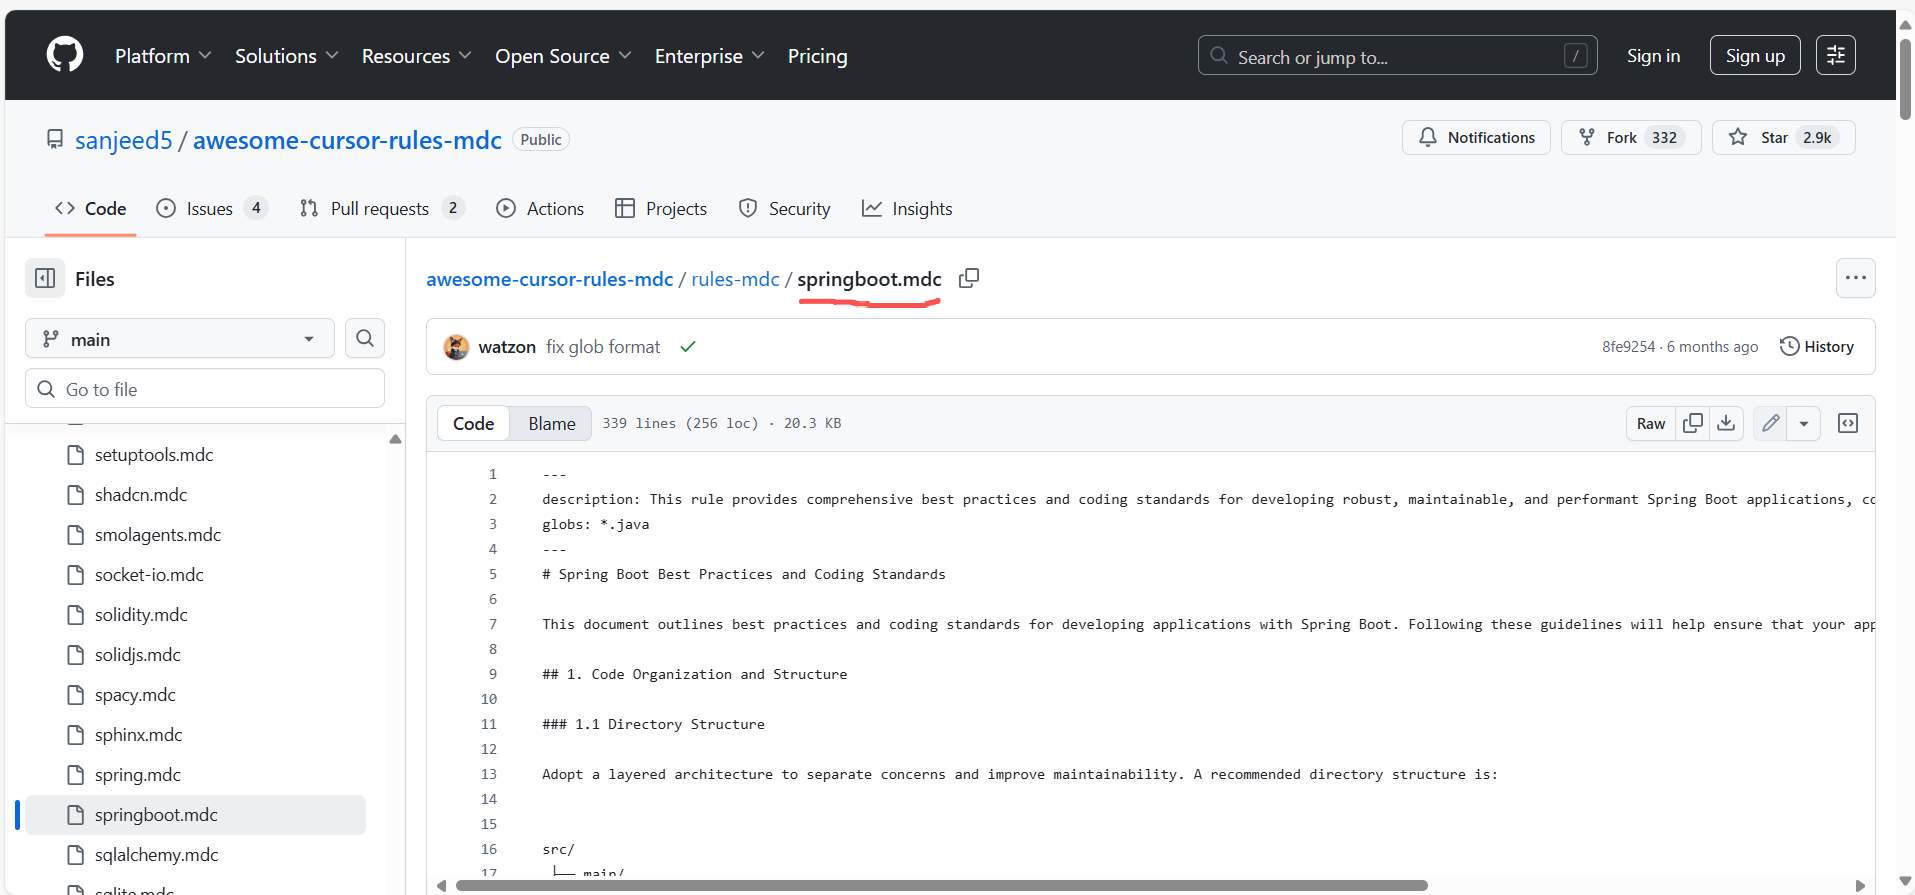Open the Issues tab

point(212,208)
